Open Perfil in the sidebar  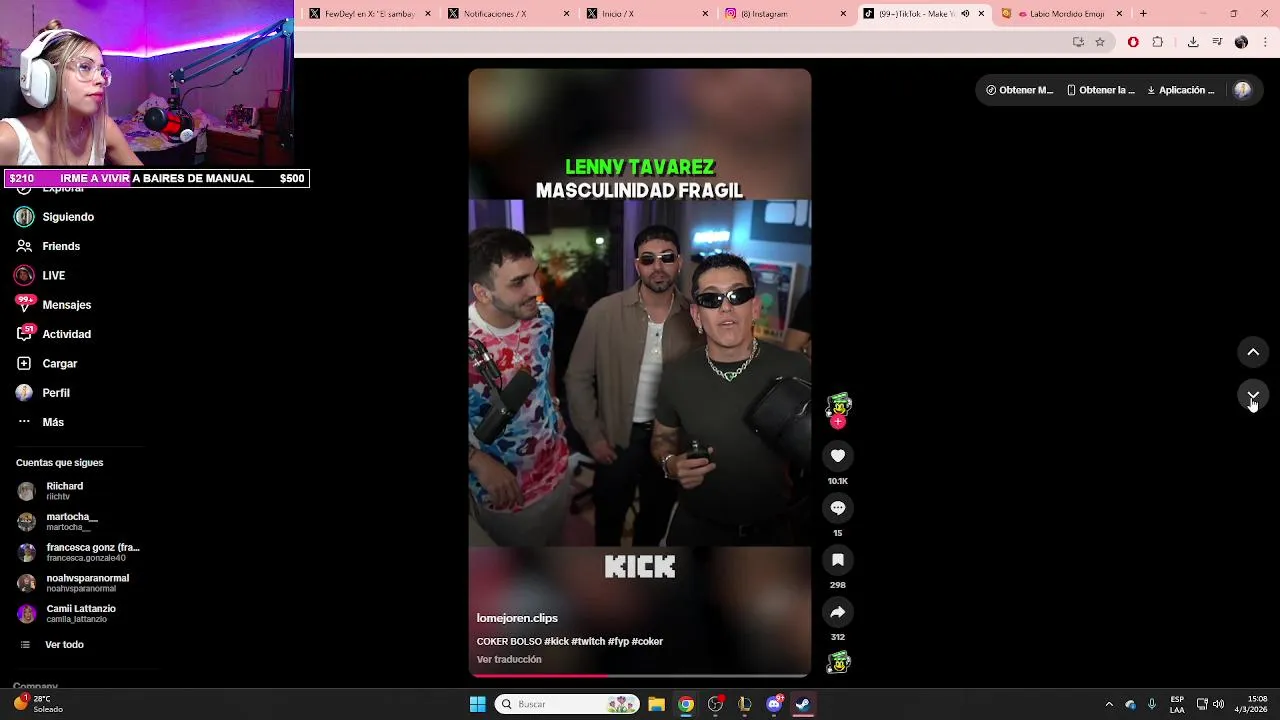(43, 393)
